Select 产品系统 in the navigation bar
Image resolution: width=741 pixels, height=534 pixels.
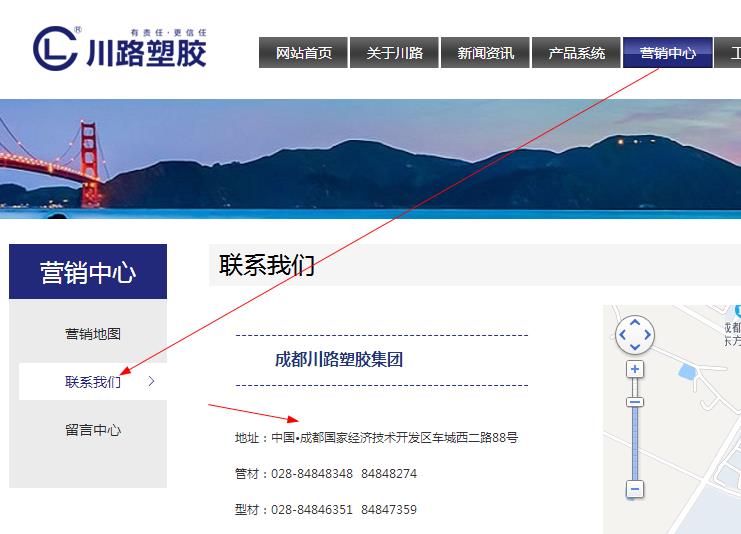[x=576, y=53]
